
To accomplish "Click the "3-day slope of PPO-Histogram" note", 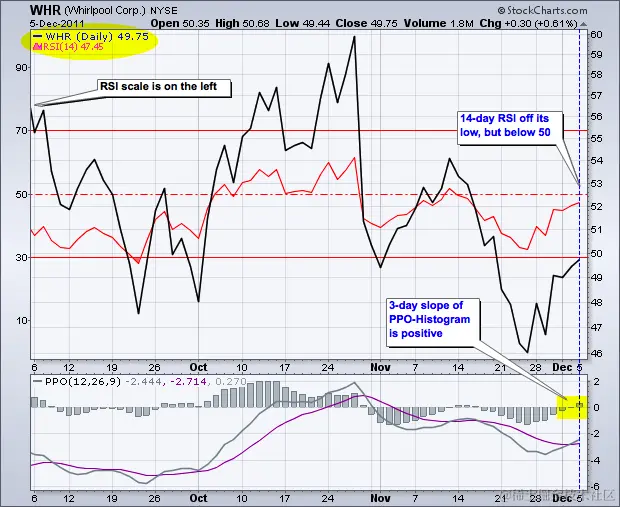I will [x=433, y=322].
